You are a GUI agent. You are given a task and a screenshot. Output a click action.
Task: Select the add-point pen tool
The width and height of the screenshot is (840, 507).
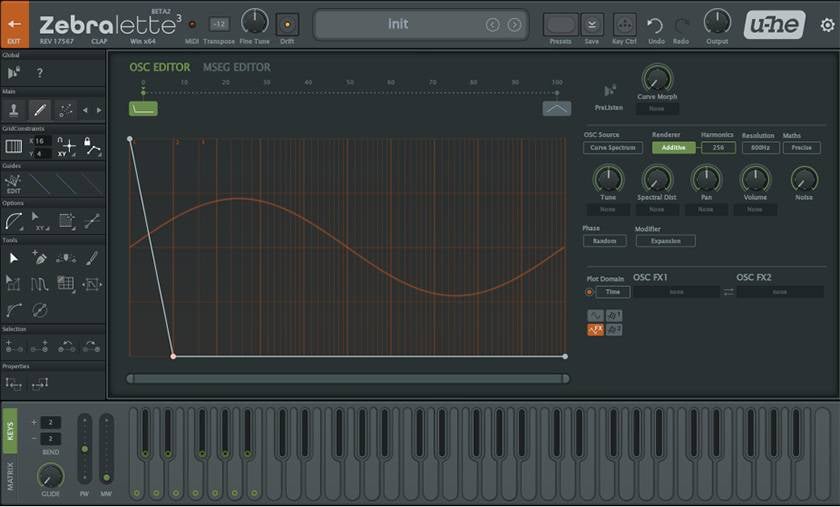coord(39,258)
